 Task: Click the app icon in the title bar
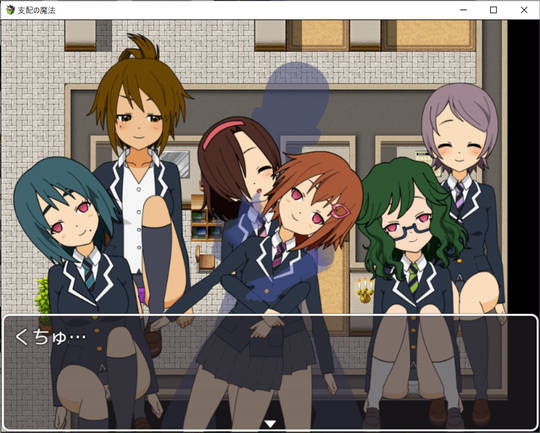11,10
